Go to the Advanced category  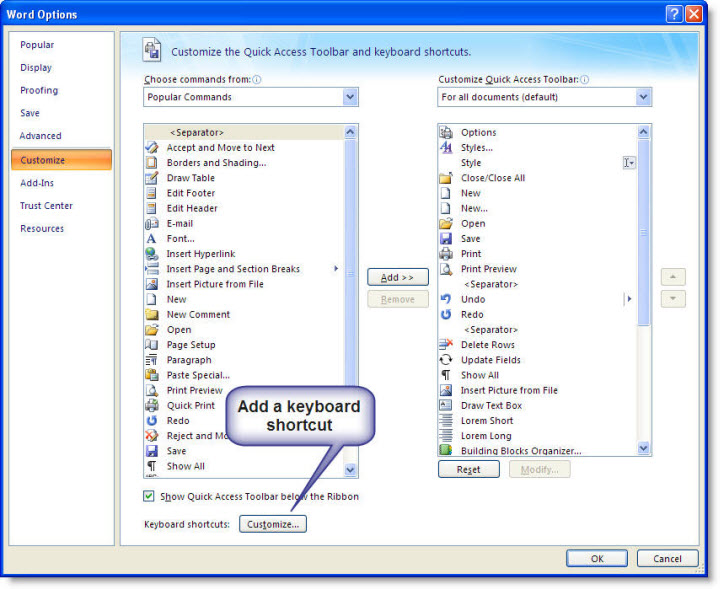click(40, 136)
